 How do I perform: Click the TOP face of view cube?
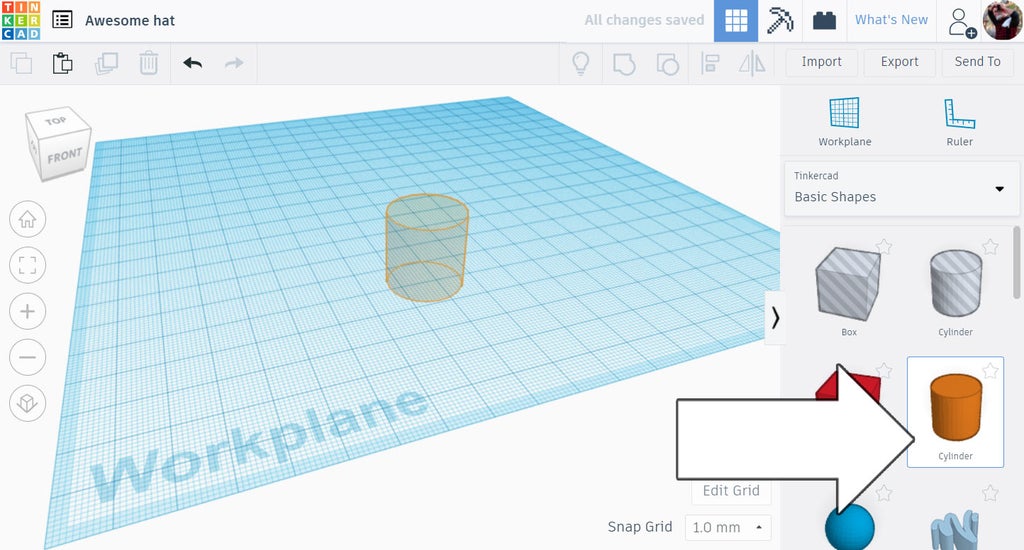coord(57,121)
